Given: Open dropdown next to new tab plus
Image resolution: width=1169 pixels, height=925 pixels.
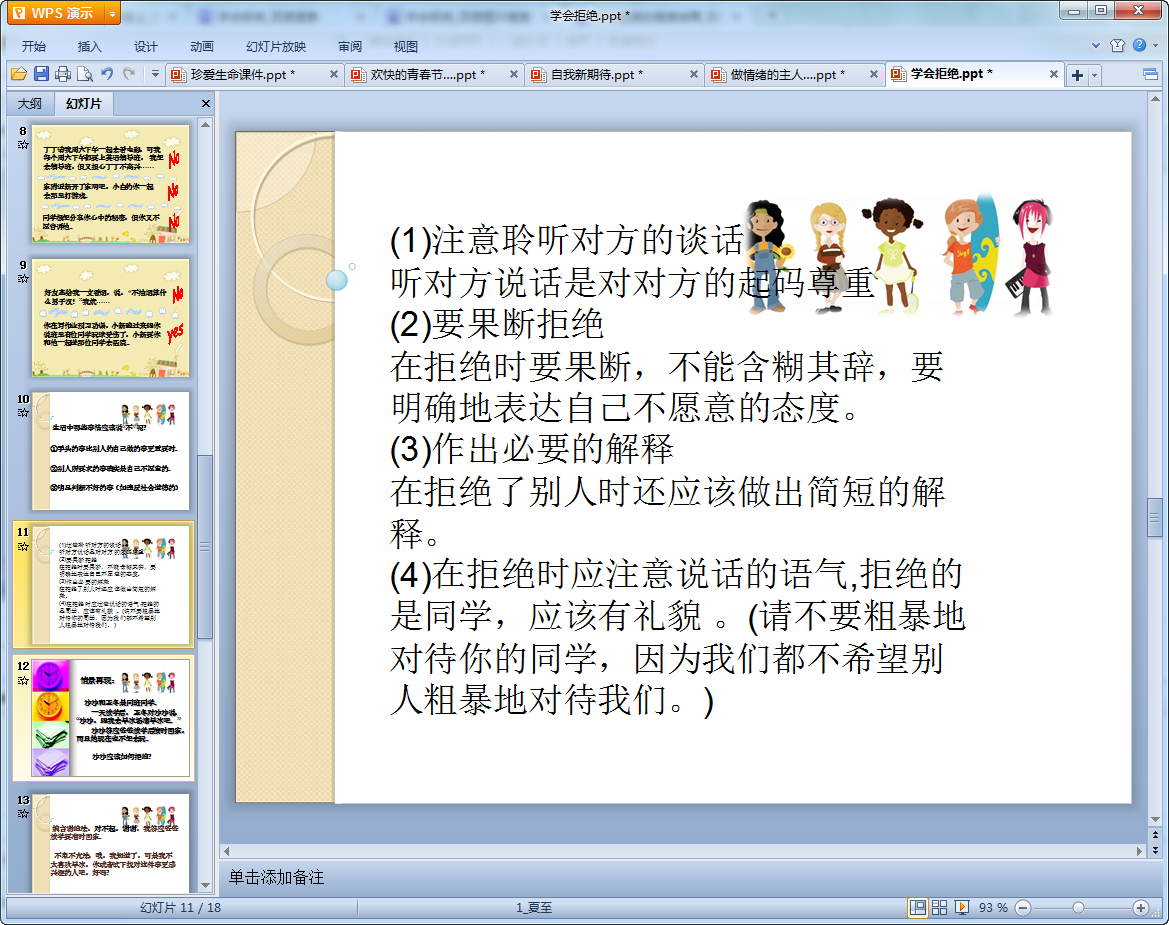Looking at the screenshot, I should (1094, 75).
